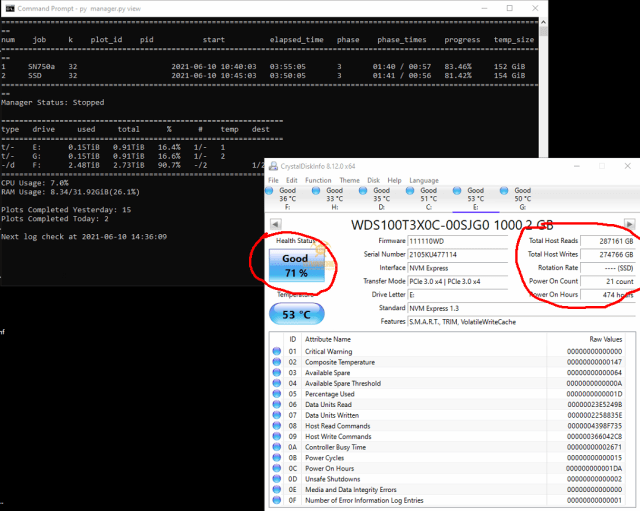
Task: Click the status dot for Available Spare Threshold
Action: tap(277, 383)
